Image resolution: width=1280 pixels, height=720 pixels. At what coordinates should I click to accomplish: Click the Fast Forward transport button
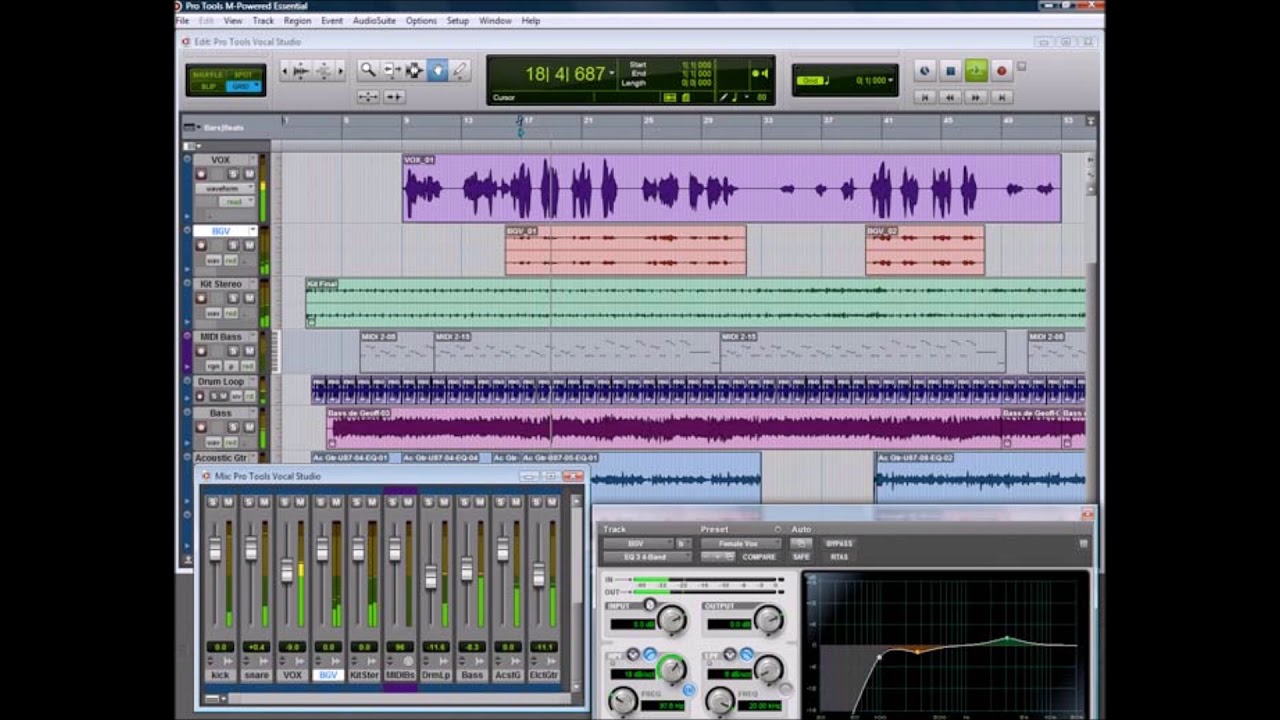click(976, 97)
